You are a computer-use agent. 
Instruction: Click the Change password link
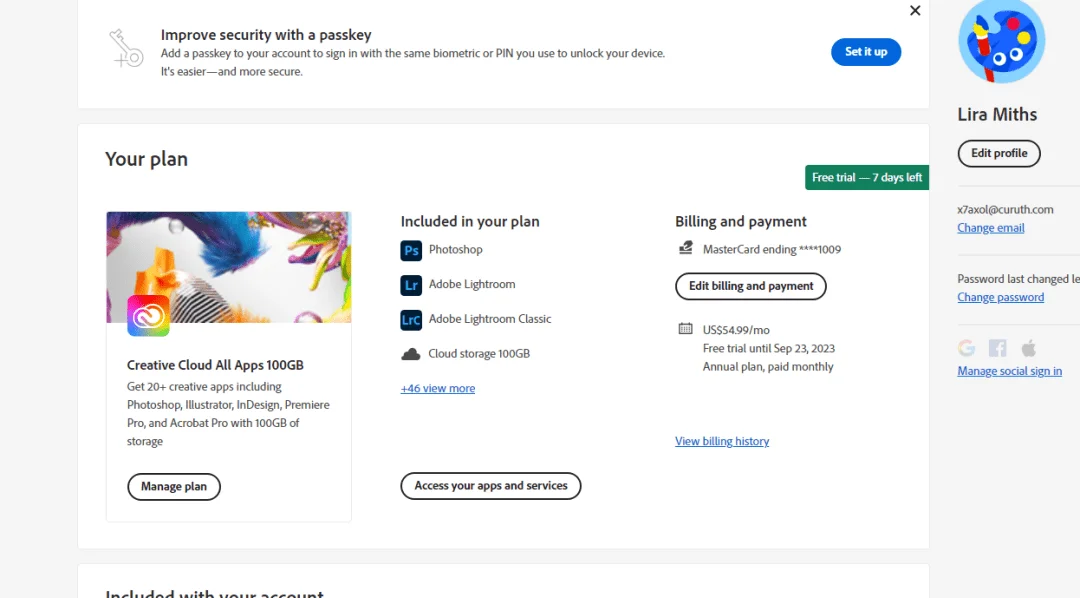[x=1000, y=297]
